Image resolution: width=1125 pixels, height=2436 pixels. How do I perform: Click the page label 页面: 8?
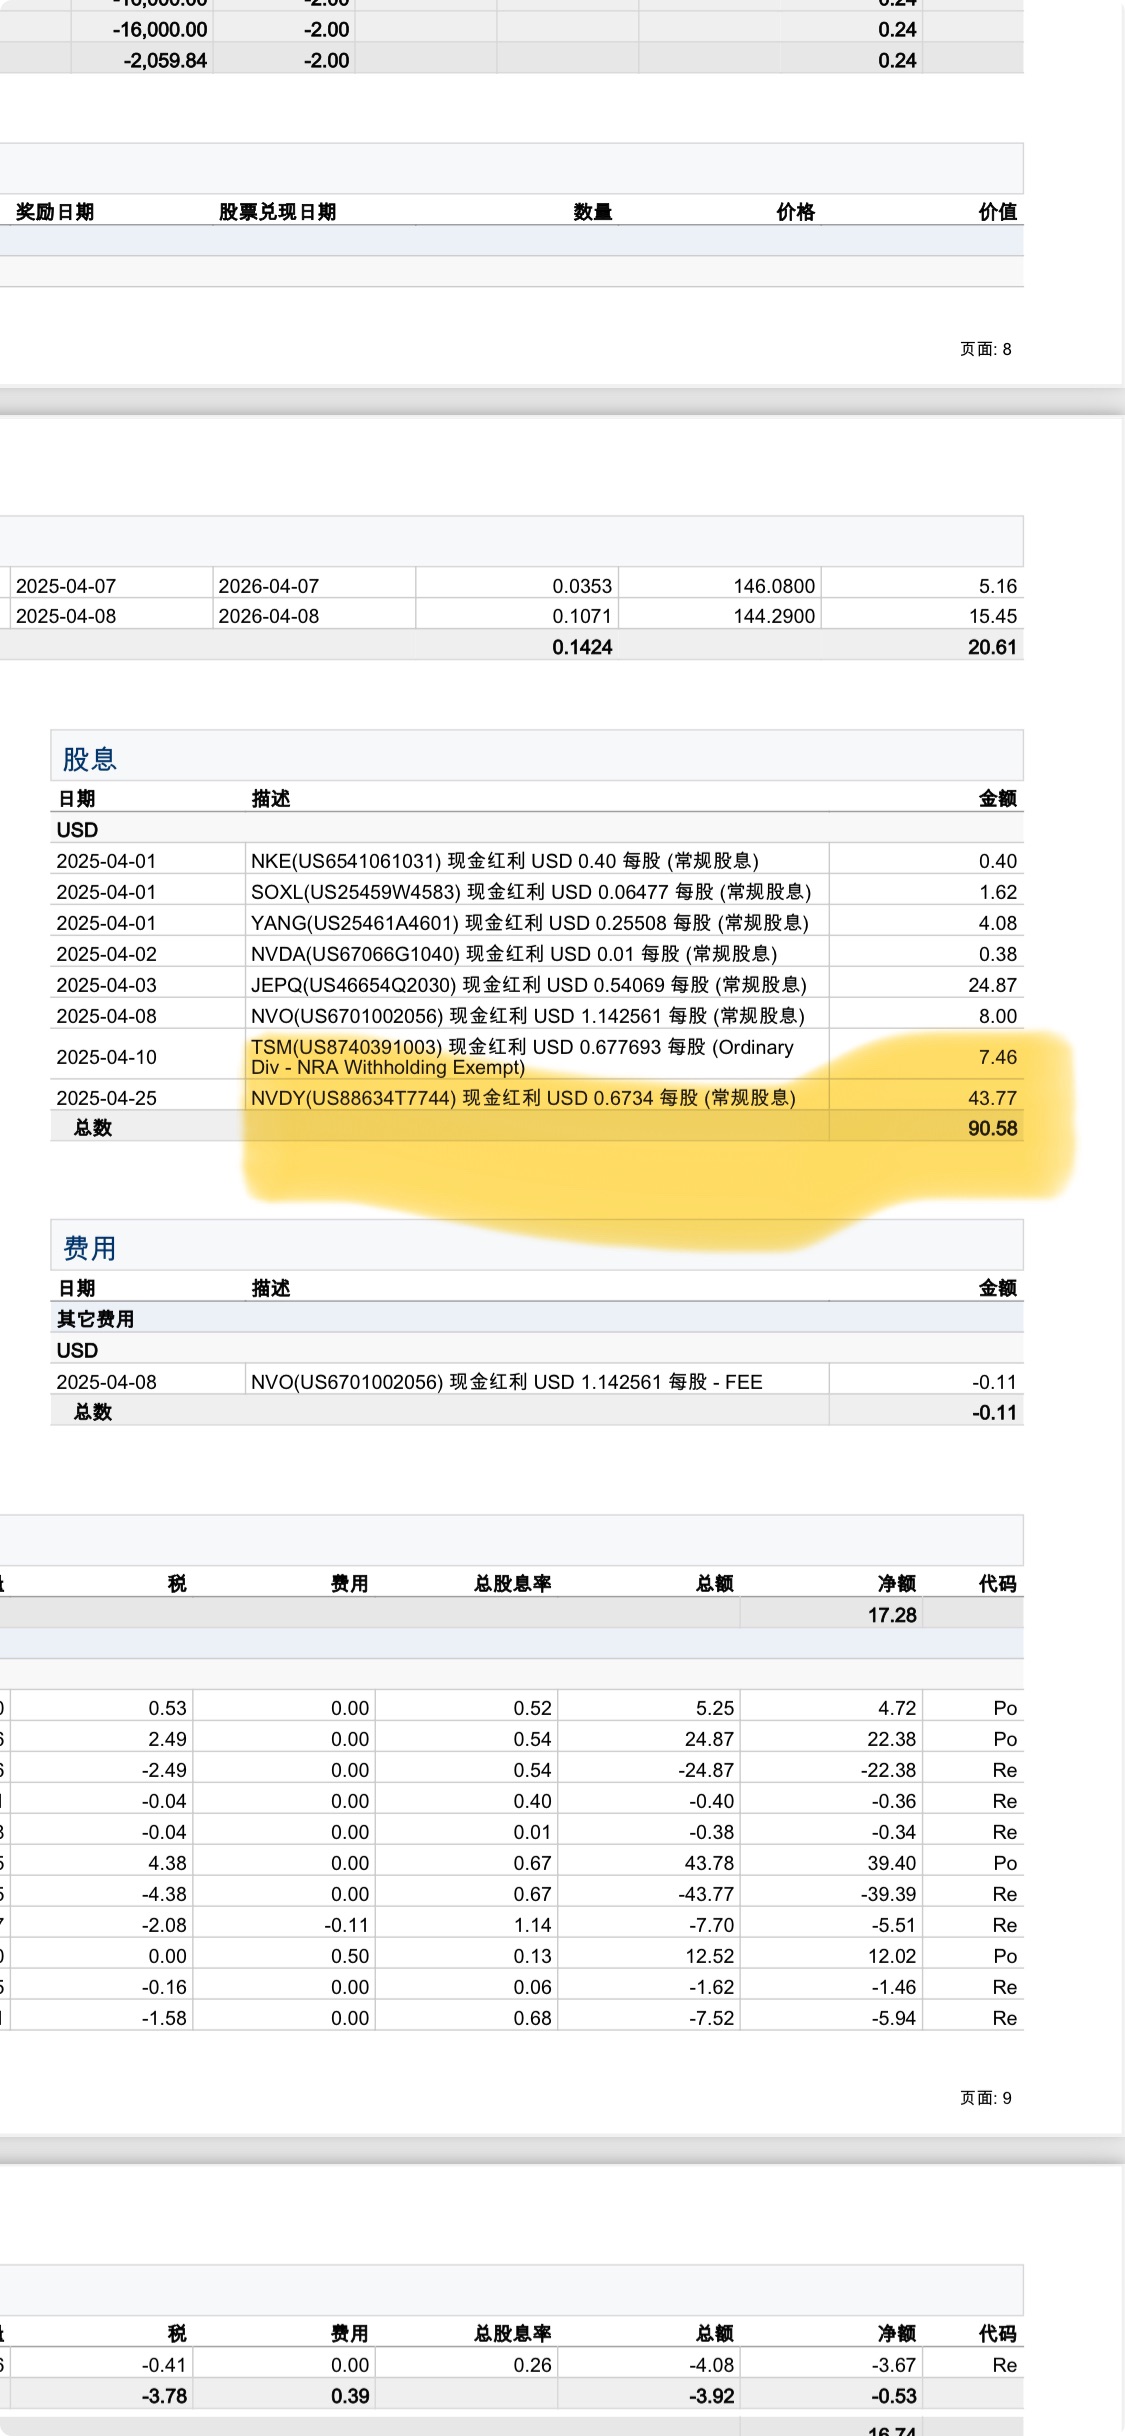click(986, 349)
